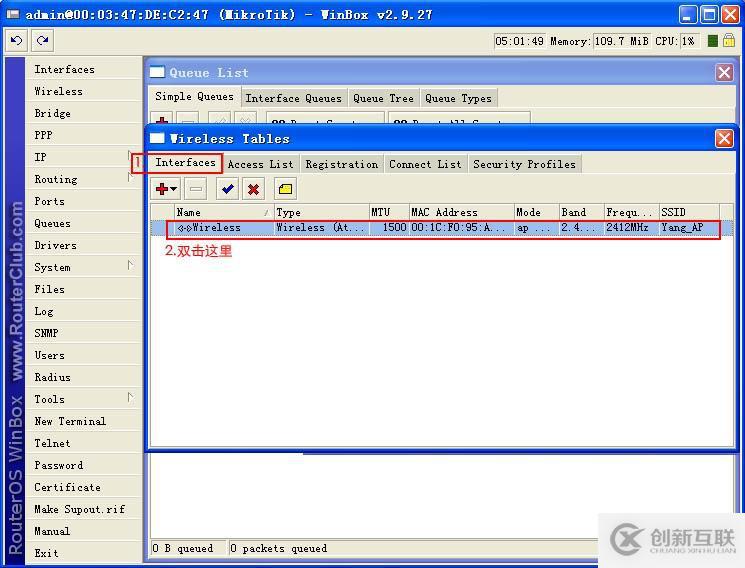Select the Yang_AP SSID cell
The width and height of the screenshot is (745, 568).
(689, 228)
